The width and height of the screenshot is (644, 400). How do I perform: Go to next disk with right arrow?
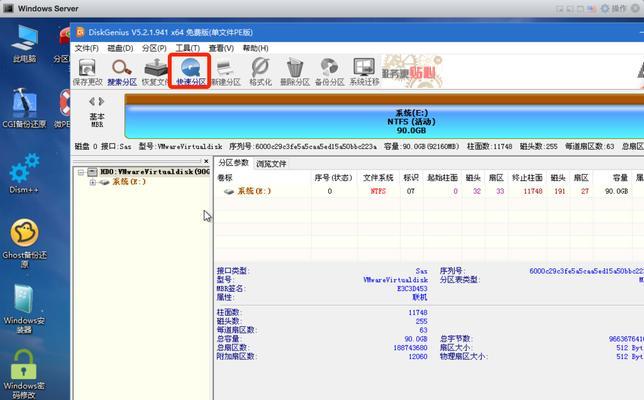click(x=101, y=101)
